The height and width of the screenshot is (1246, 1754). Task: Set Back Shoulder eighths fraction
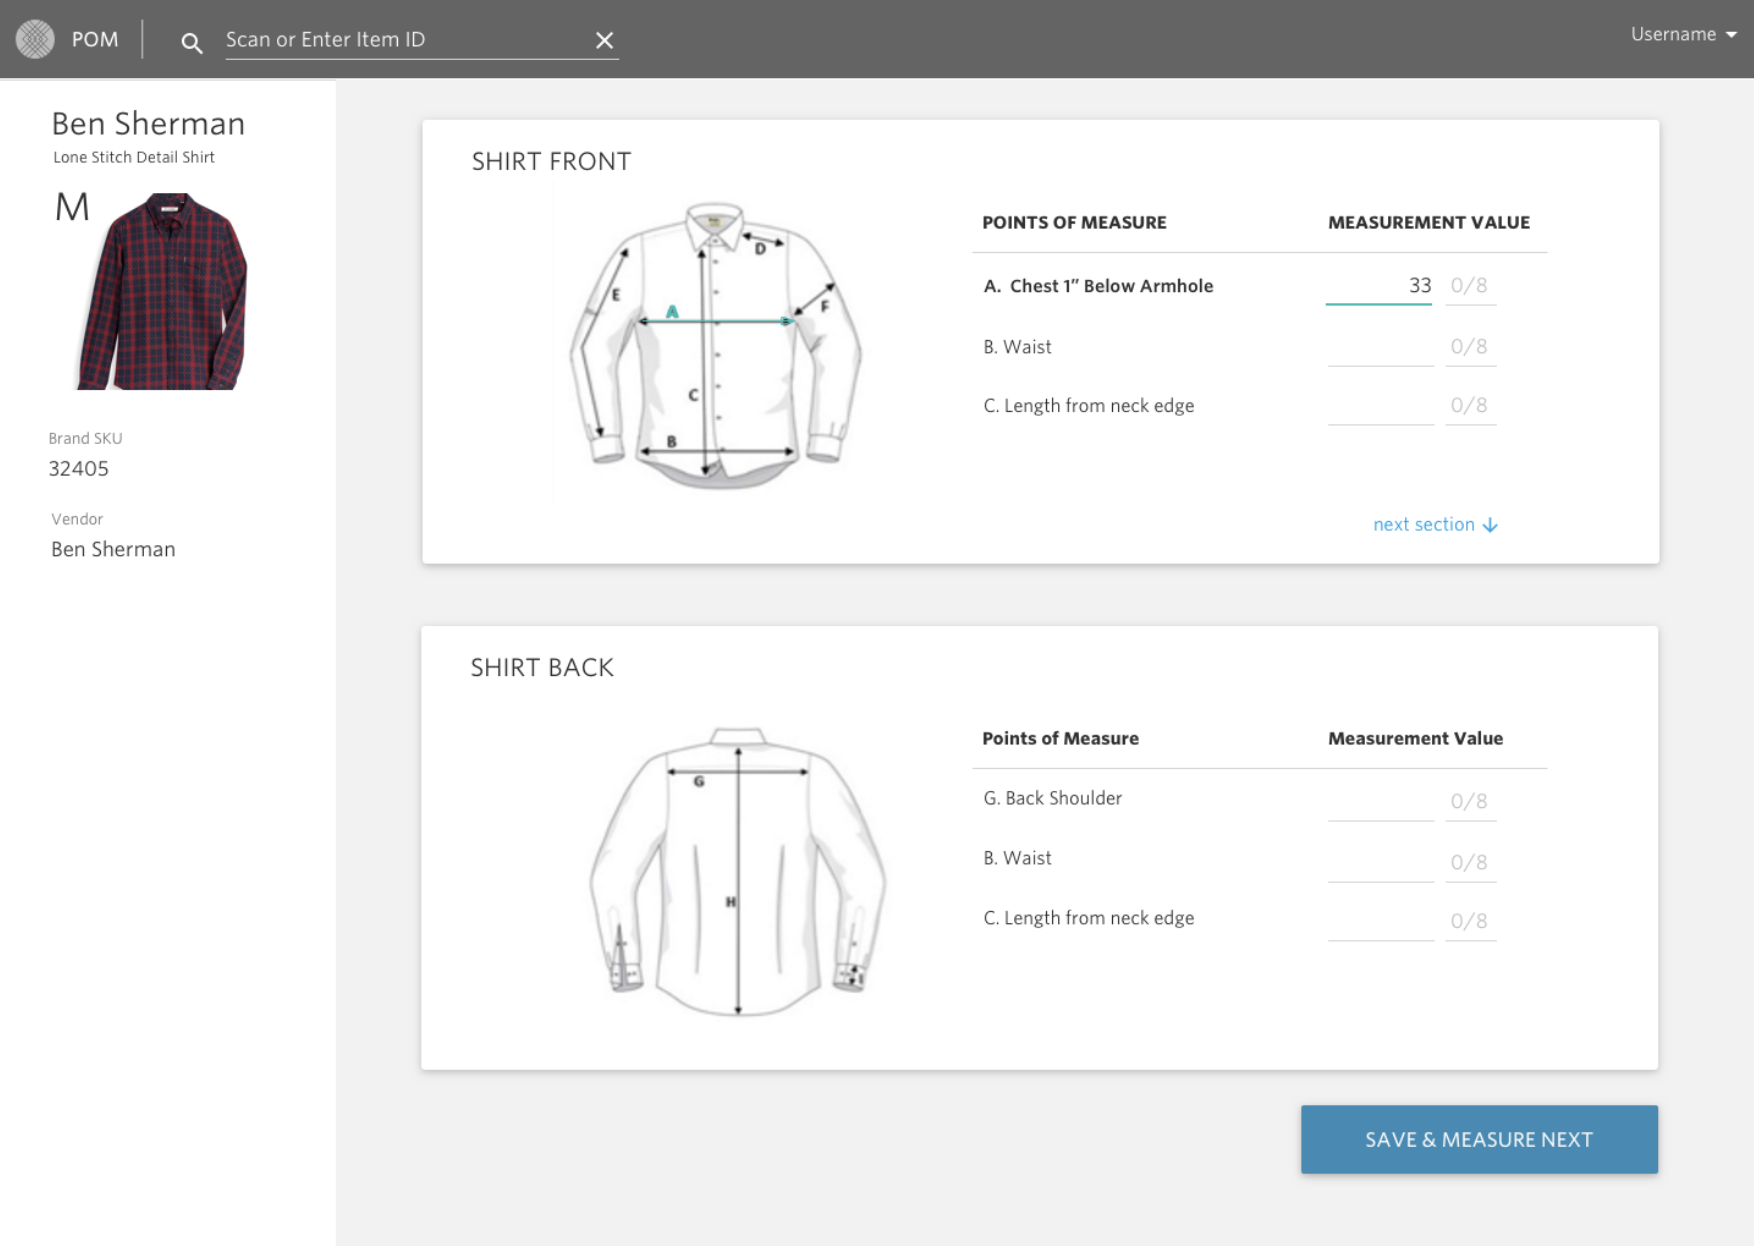point(1469,801)
